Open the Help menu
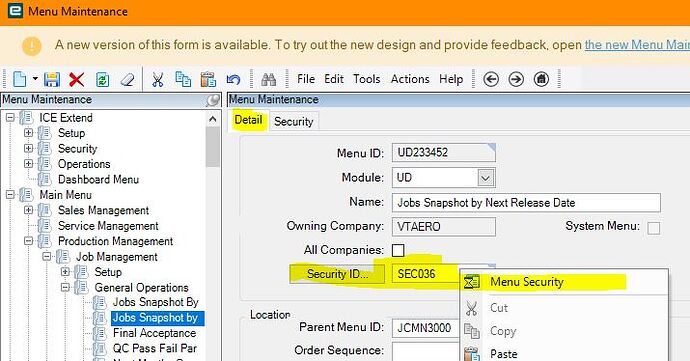 (x=451, y=79)
